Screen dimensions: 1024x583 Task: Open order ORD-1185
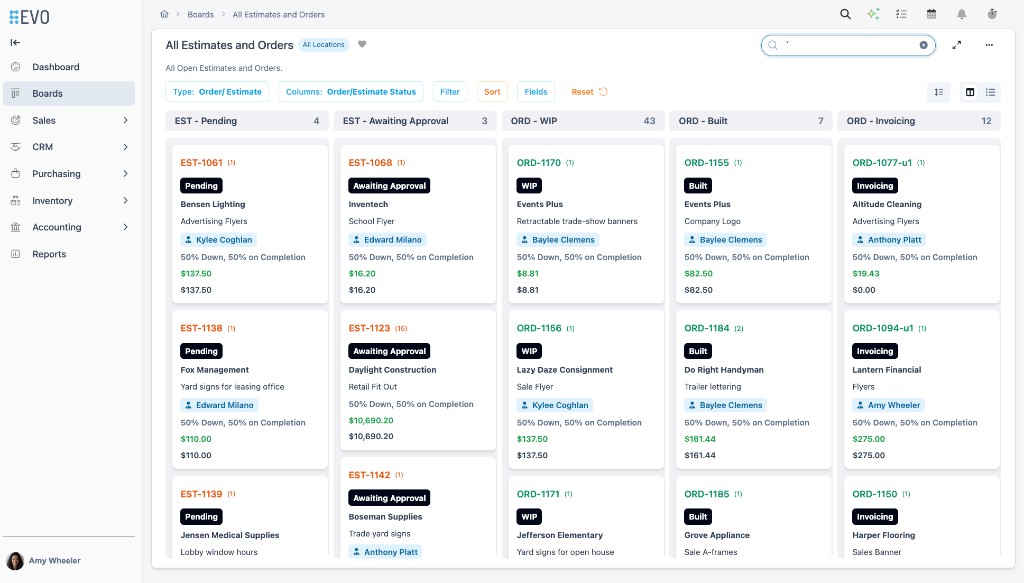click(x=707, y=494)
